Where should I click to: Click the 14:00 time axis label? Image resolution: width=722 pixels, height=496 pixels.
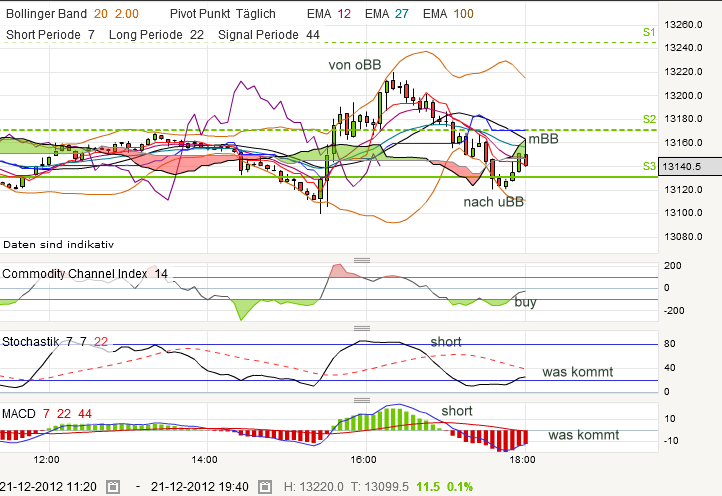(x=204, y=460)
